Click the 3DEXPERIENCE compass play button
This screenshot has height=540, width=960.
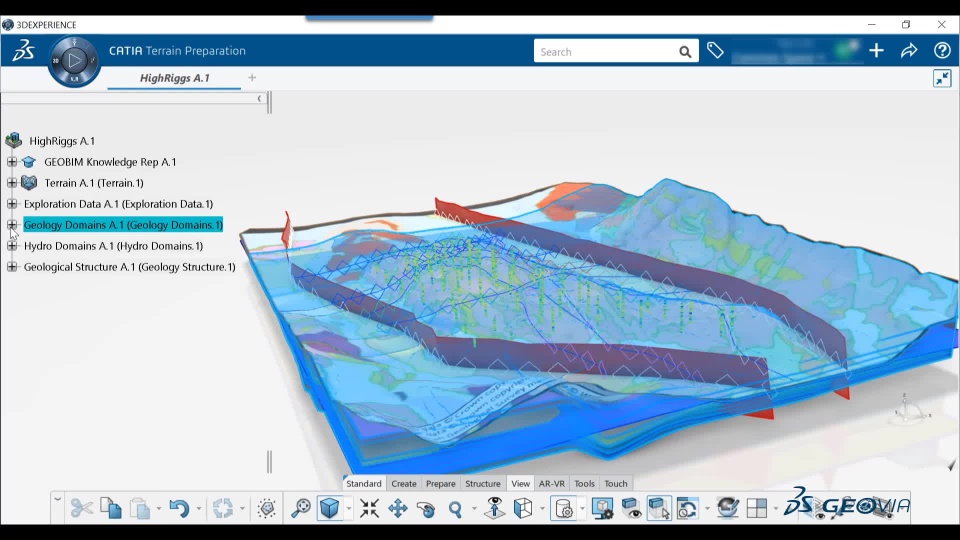[x=74, y=61]
